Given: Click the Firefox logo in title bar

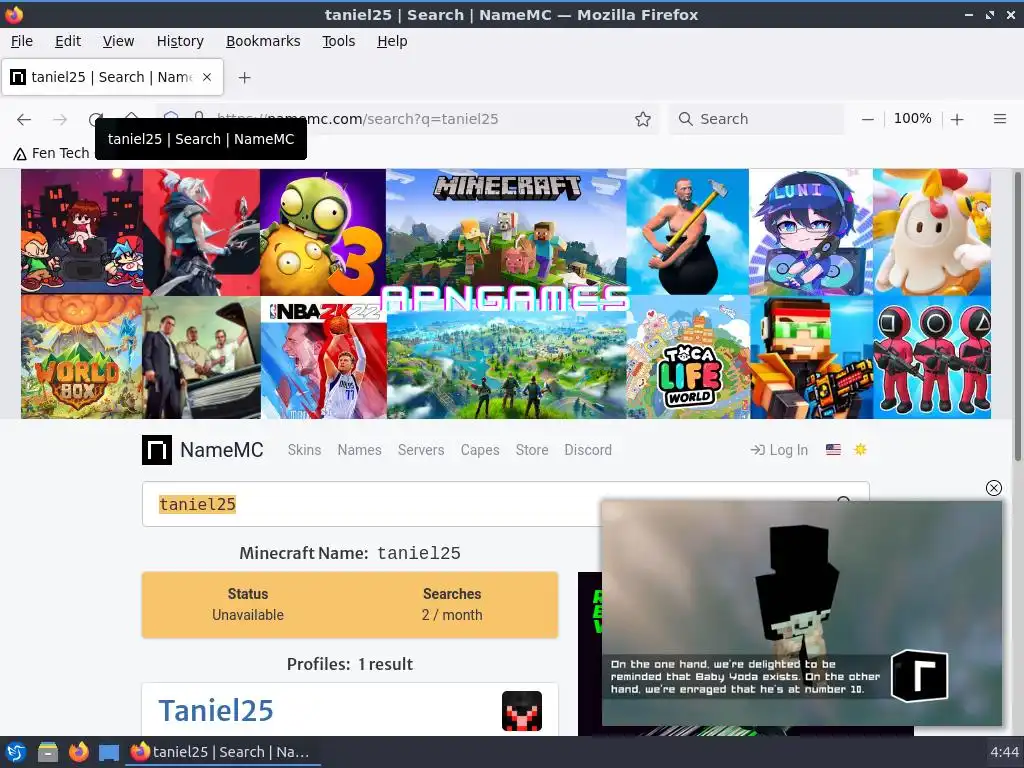Looking at the screenshot, I should tap(14, 14).
